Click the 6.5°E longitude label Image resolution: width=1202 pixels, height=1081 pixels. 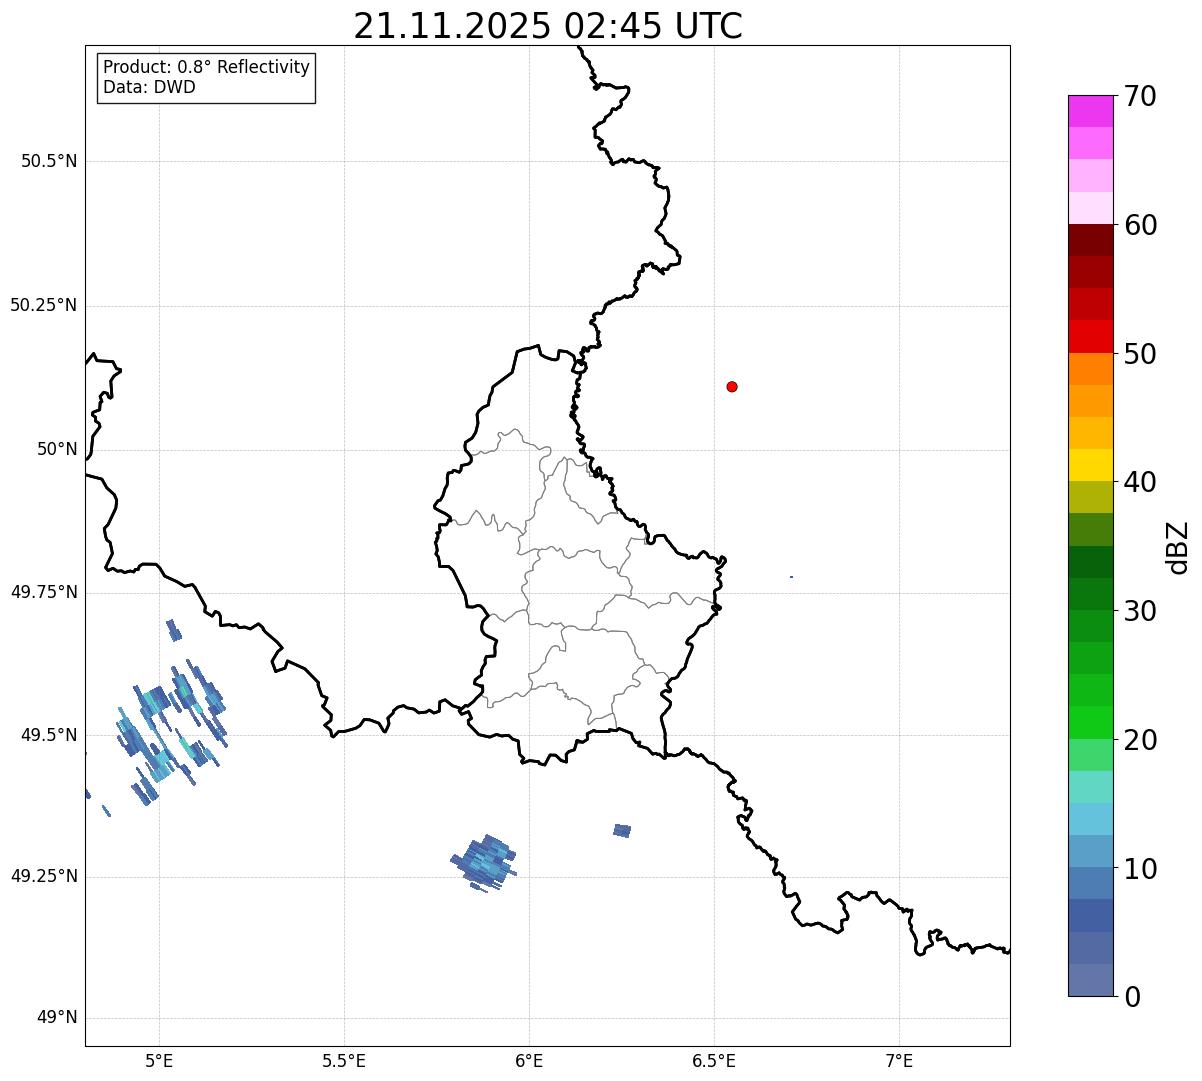click(x=714, y=1060)
